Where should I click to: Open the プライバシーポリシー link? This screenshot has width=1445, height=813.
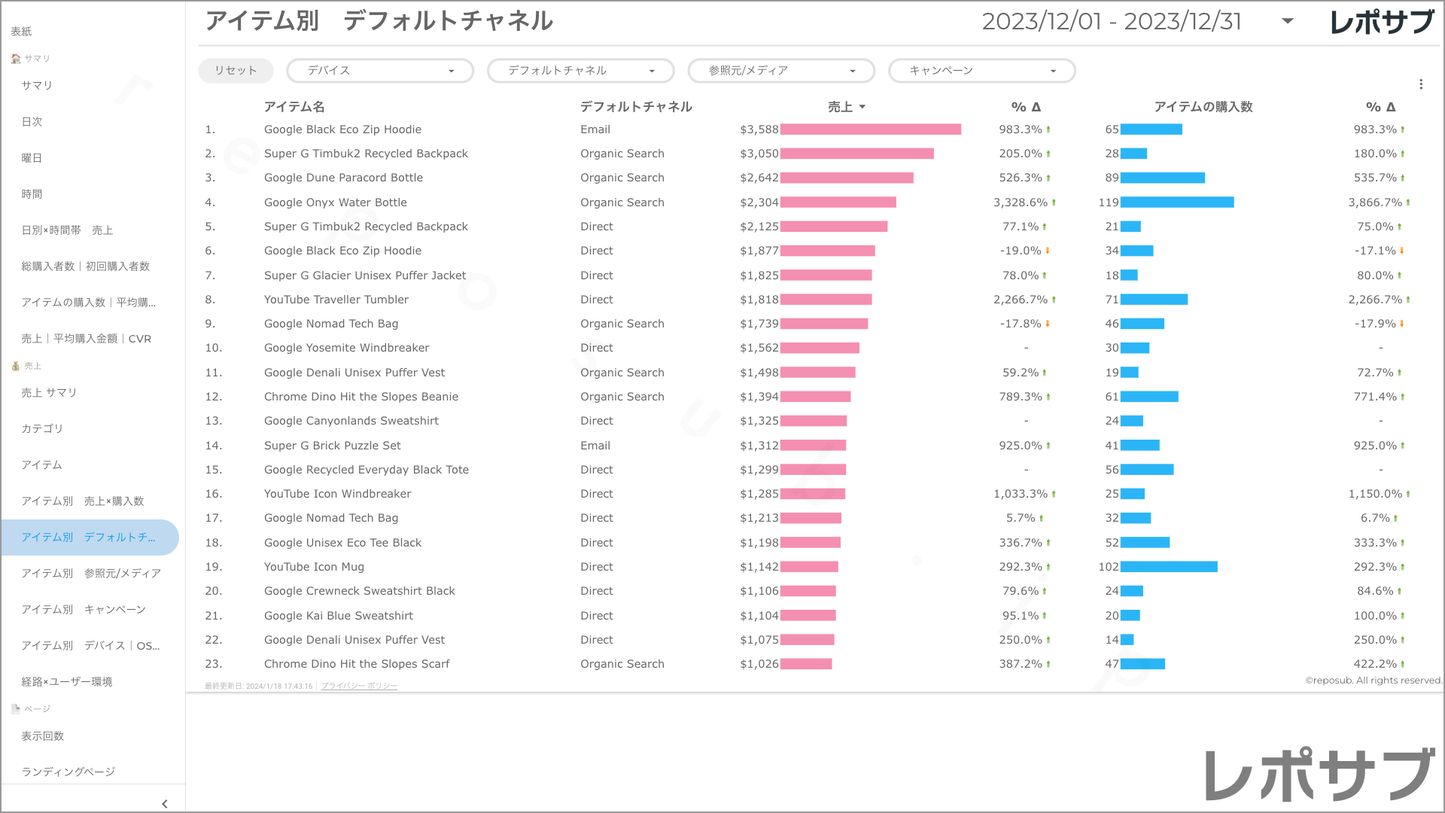click(x=359, y=686)
